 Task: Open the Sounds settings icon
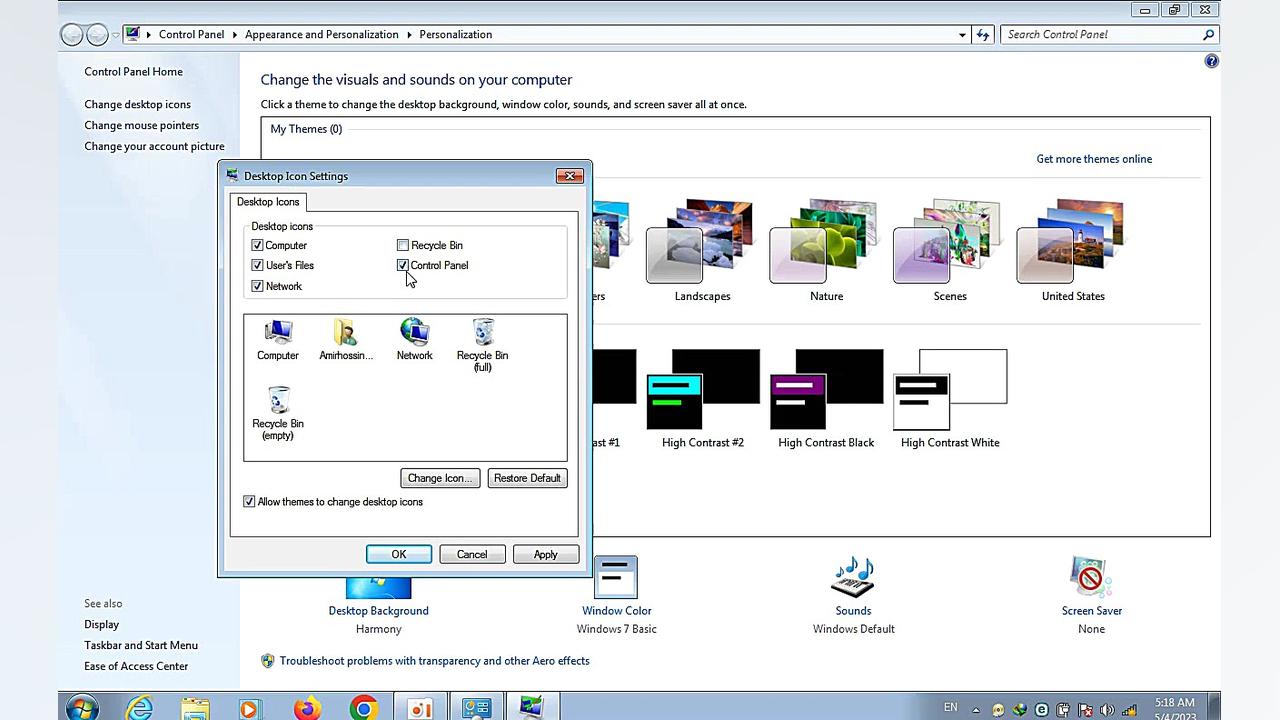click(853, 578)
